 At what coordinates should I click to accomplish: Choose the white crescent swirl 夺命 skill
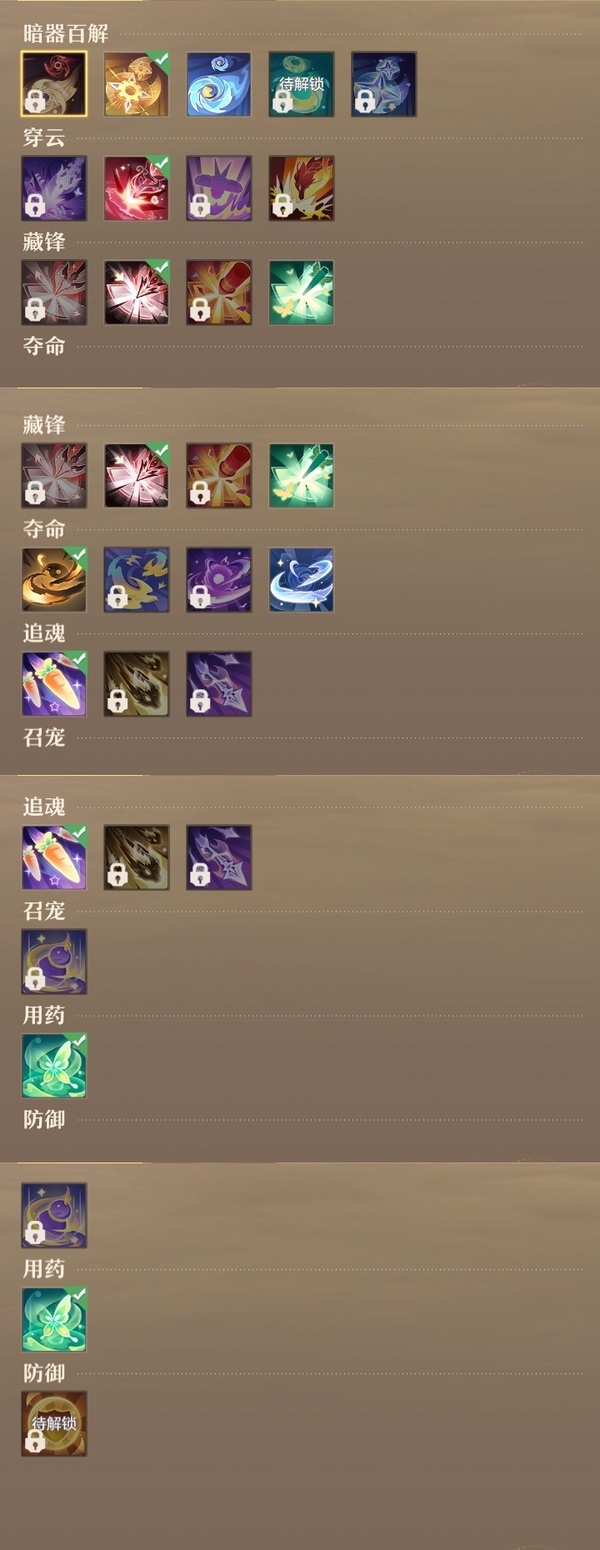click(301, 579)
